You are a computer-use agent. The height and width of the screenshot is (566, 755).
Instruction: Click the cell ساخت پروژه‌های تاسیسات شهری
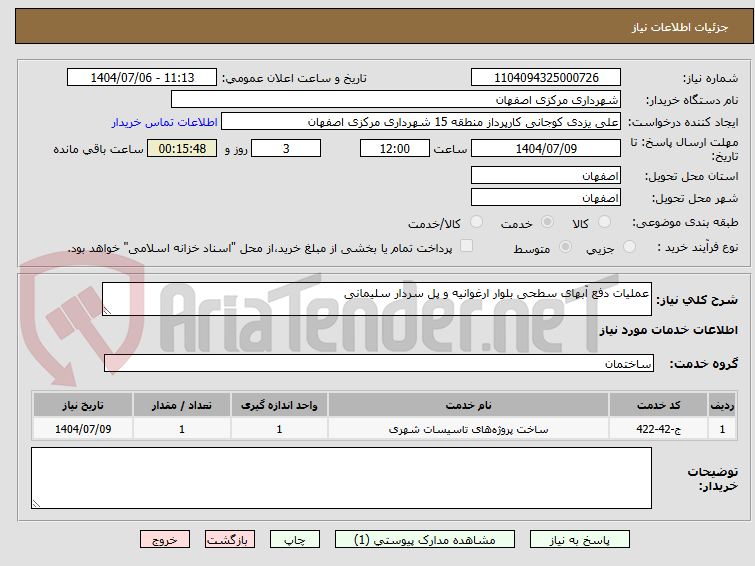click(x=469, y=429)
